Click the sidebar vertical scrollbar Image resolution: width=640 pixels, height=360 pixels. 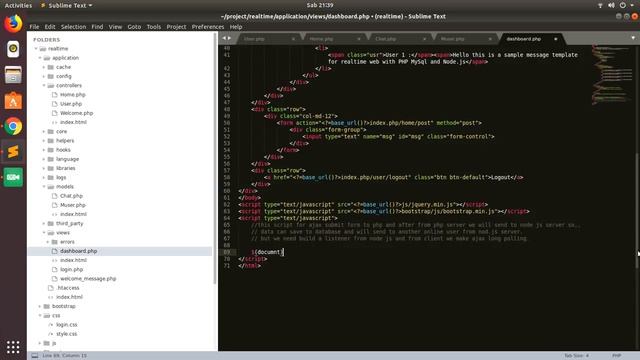(215, 159)
